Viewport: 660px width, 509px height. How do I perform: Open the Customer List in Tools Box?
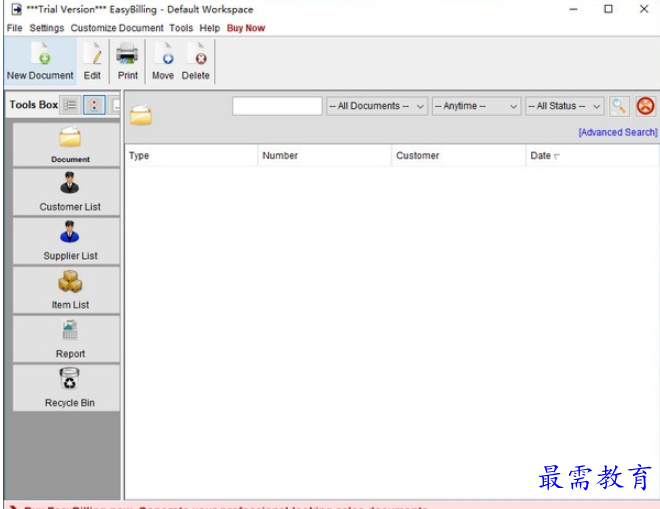[69, 192]
